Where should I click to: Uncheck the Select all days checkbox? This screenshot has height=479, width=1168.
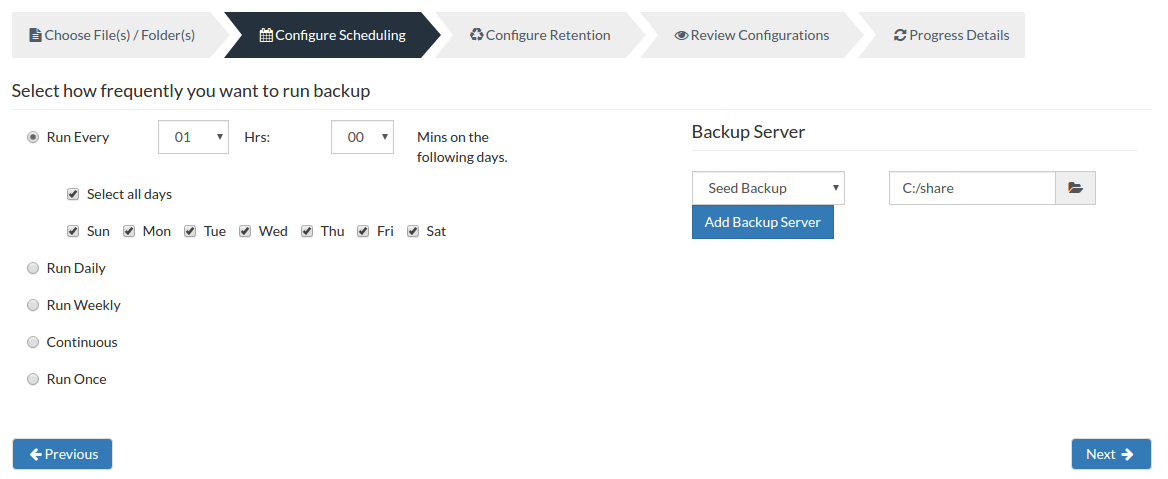coord(73,194)
